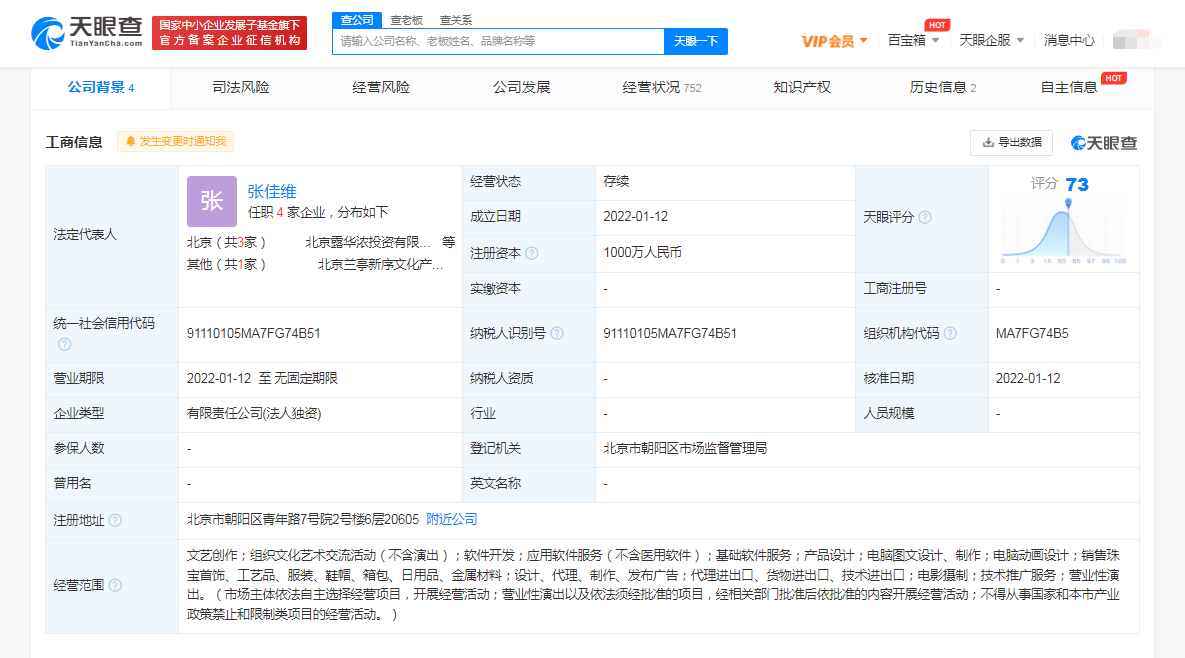Switch to 司法风险 tab

[x=240, y=88]
